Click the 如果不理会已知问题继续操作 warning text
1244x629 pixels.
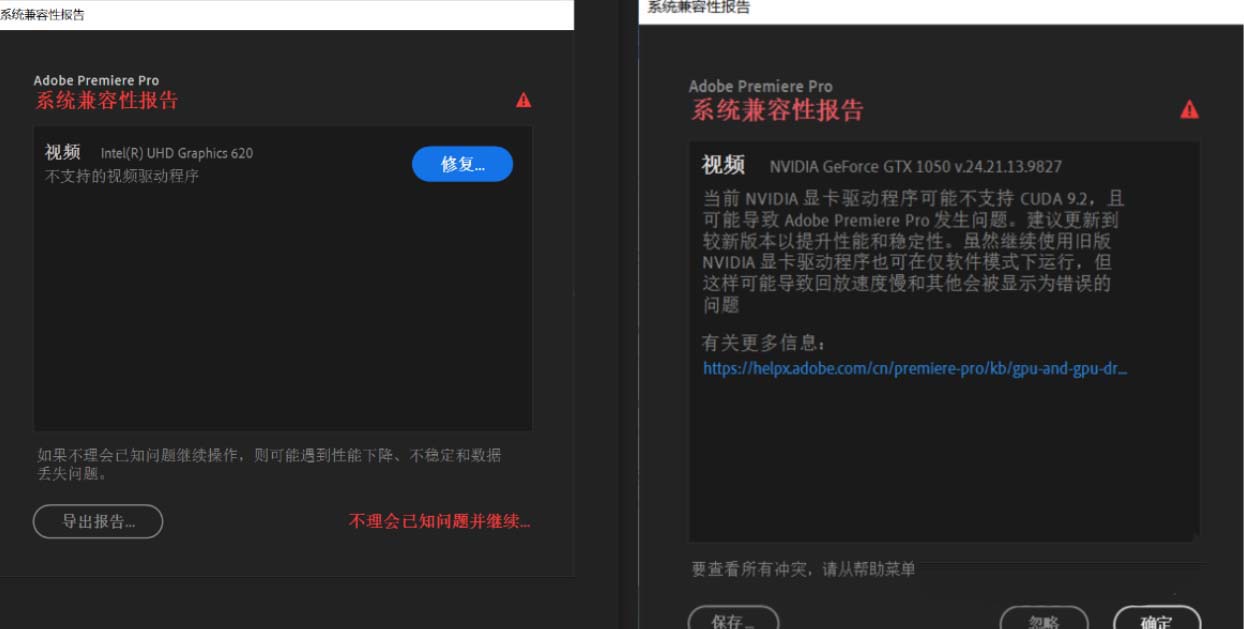[x=269, y=464]
